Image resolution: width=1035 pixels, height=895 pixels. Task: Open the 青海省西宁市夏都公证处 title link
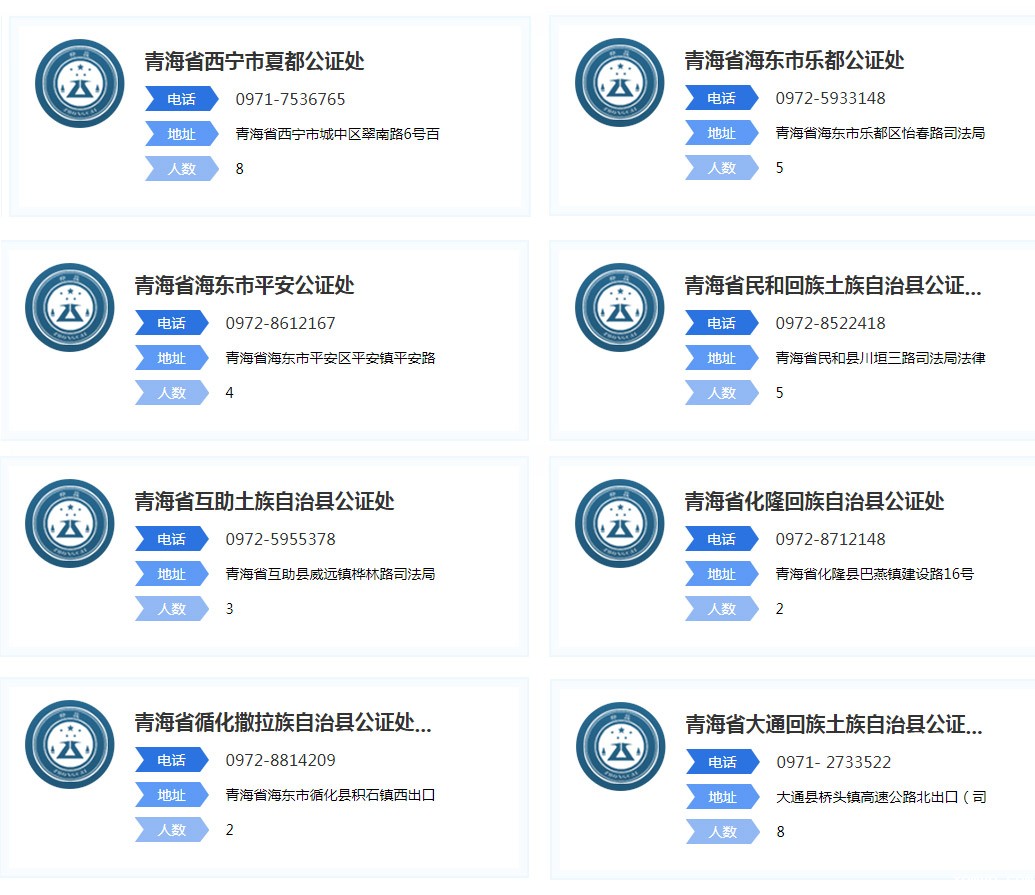coord(254,61)
